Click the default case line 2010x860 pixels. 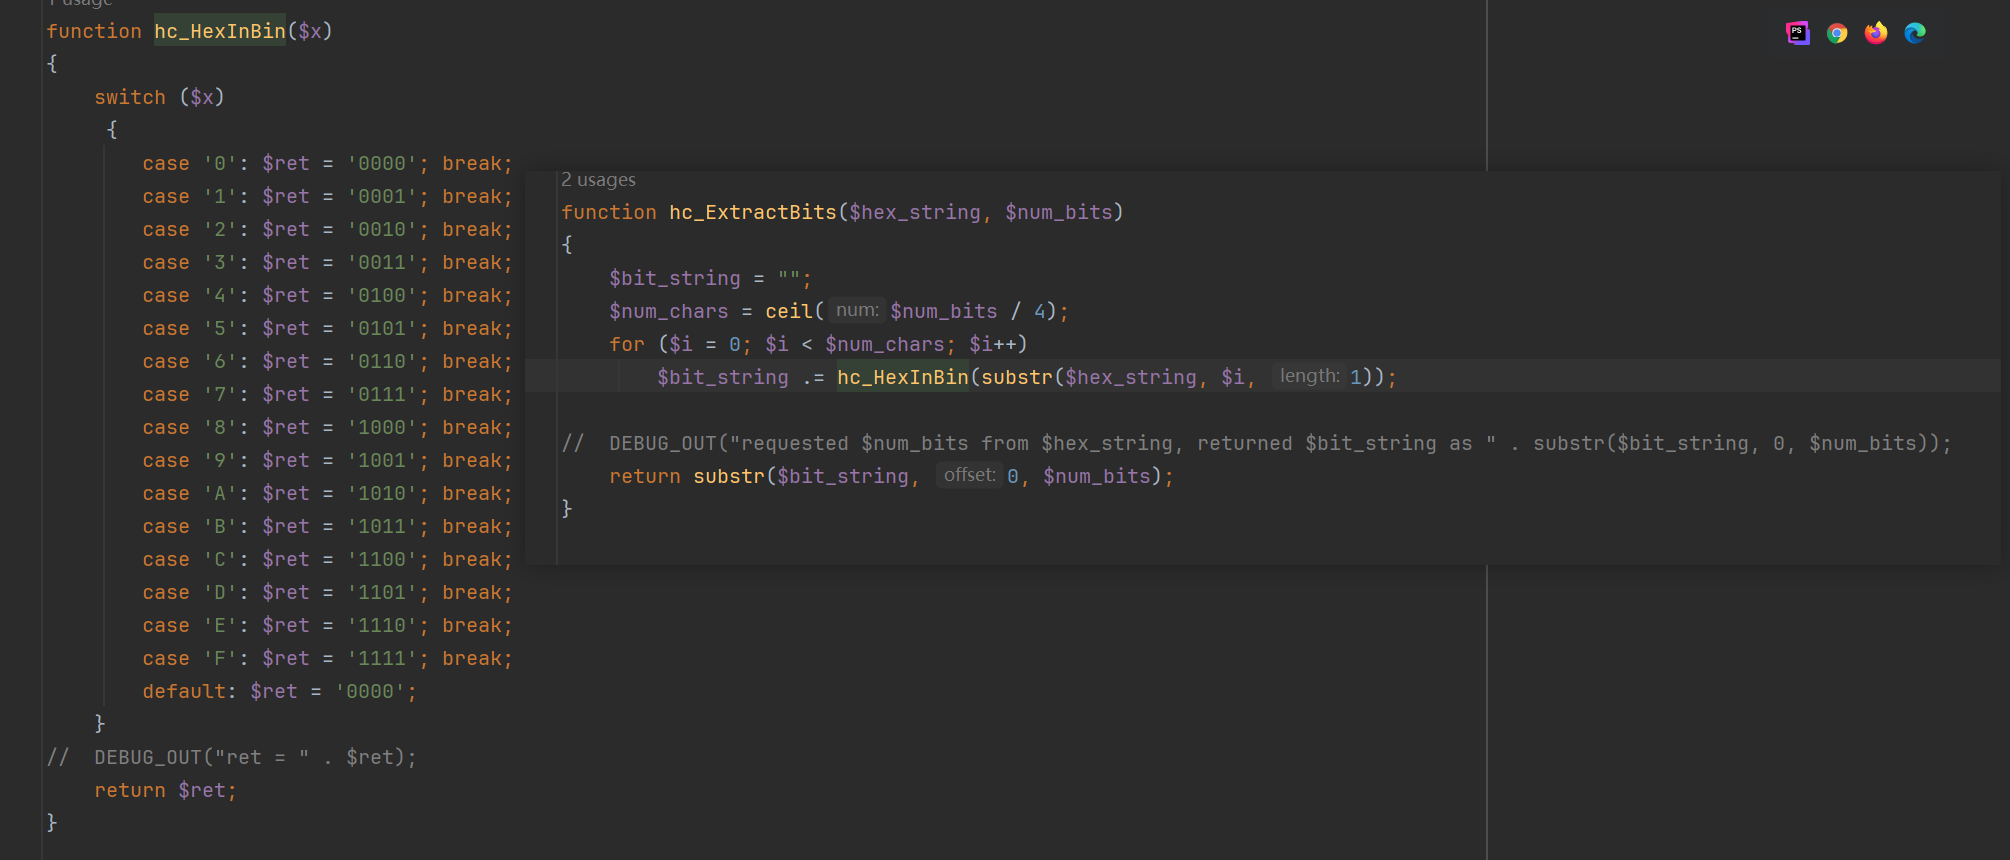(x=279, y=691)
